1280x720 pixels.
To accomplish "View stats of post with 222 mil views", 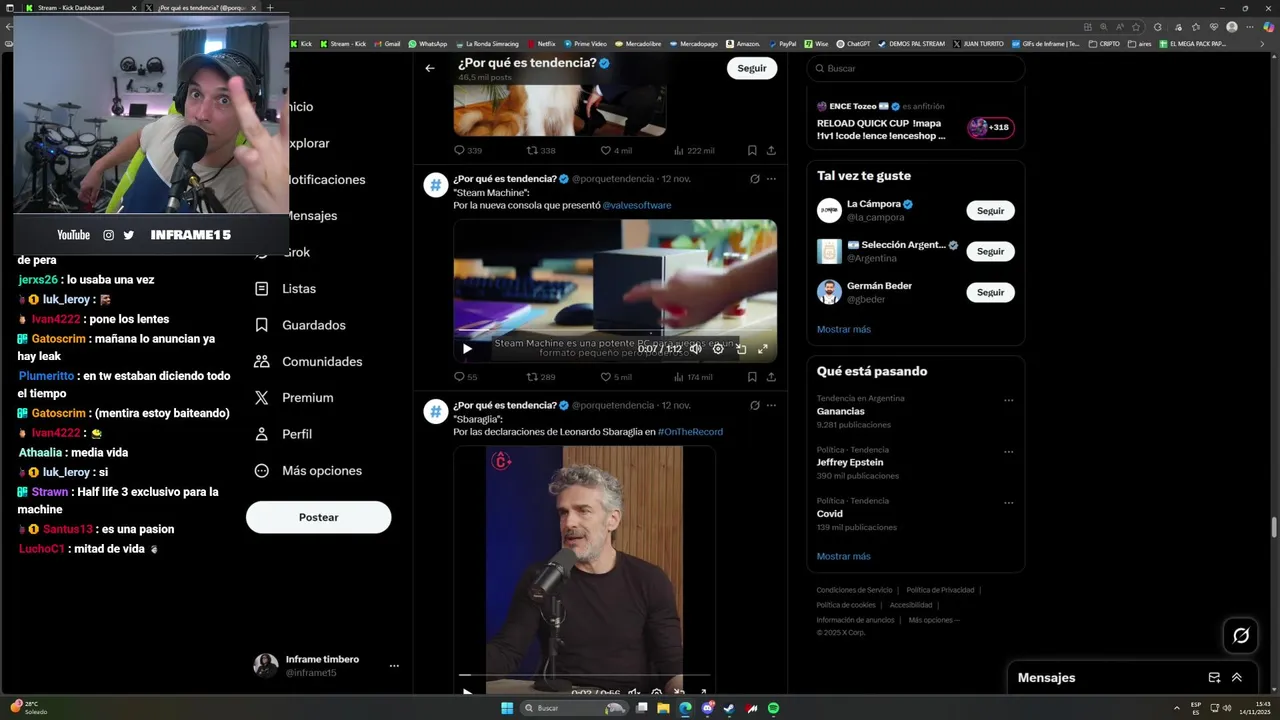I will pos(694,151).
